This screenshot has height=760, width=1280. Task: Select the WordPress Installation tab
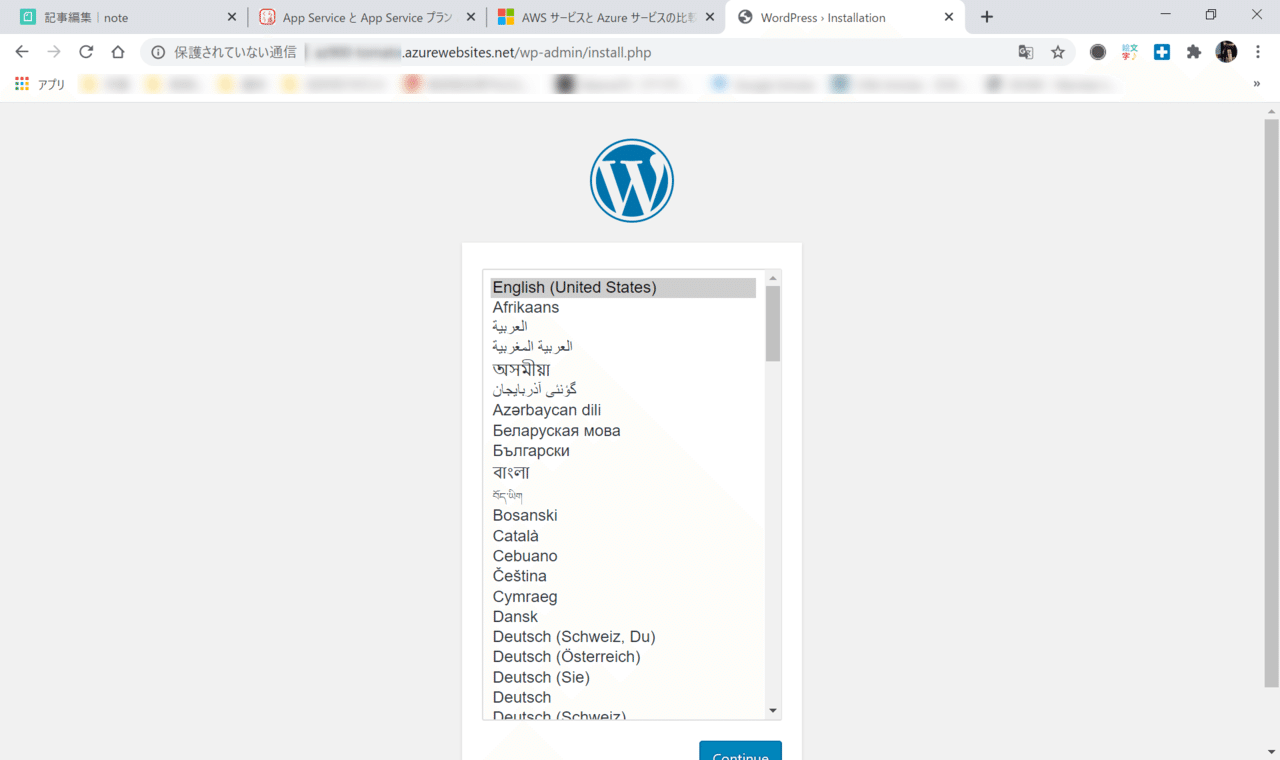tap(845, 17)
